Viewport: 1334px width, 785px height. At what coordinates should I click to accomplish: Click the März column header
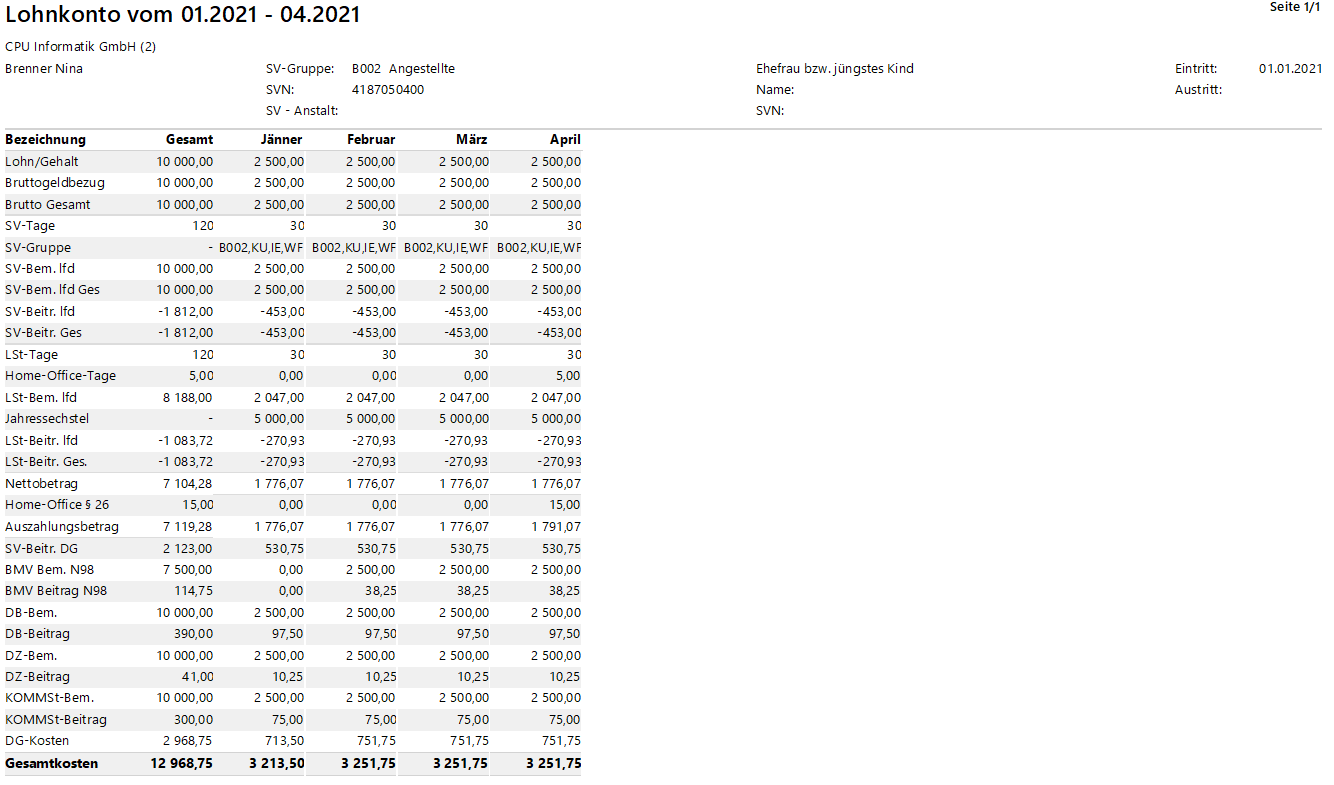471,140
